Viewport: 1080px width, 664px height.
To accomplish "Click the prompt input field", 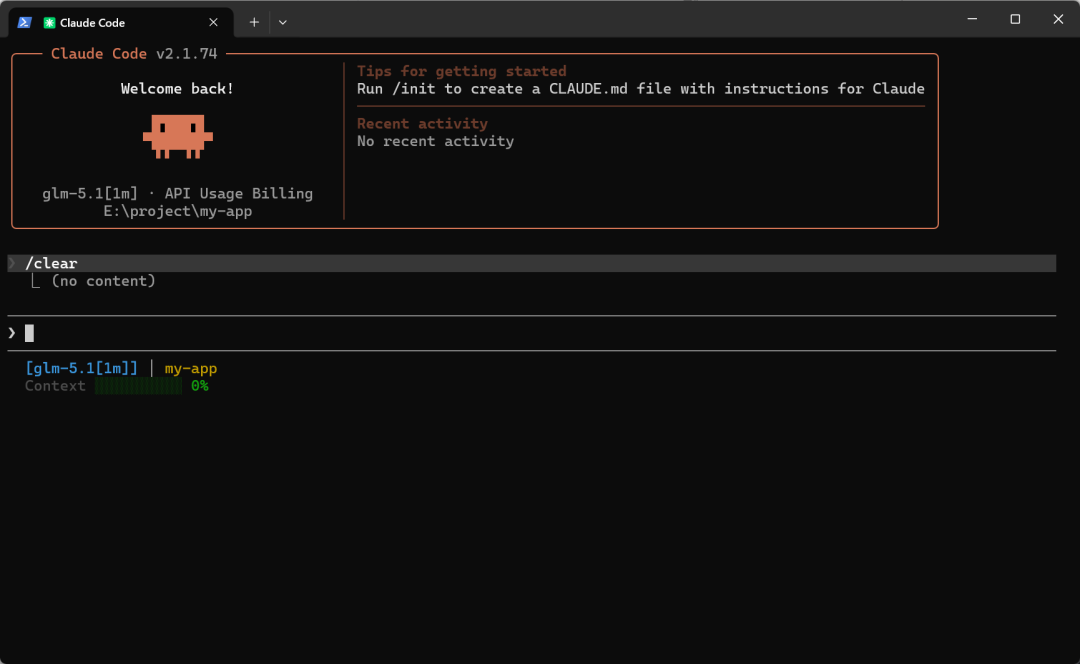I will [532, 333].
